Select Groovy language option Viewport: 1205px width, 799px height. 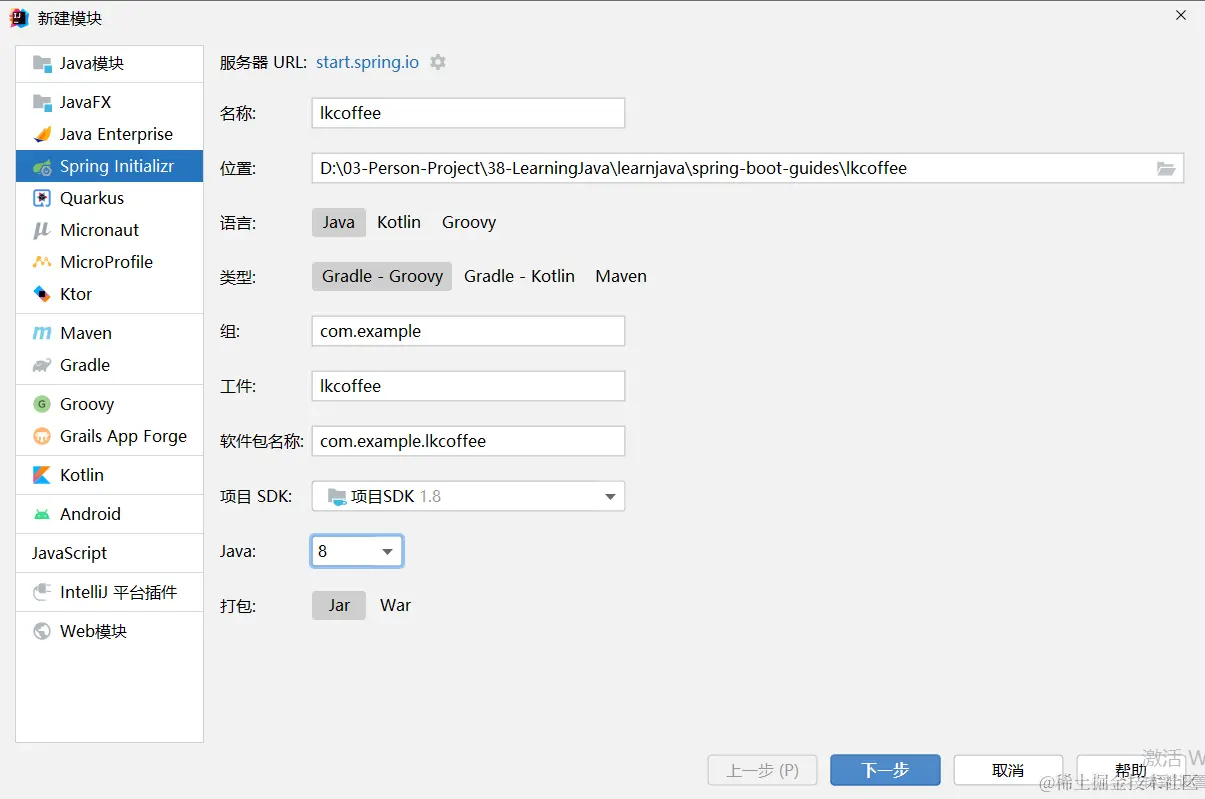469,222
